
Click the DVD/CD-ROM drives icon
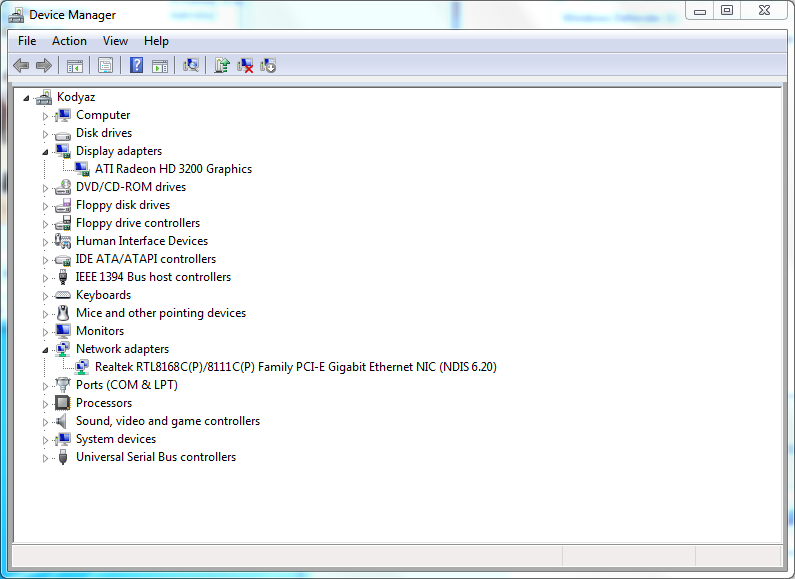point(63,187)
